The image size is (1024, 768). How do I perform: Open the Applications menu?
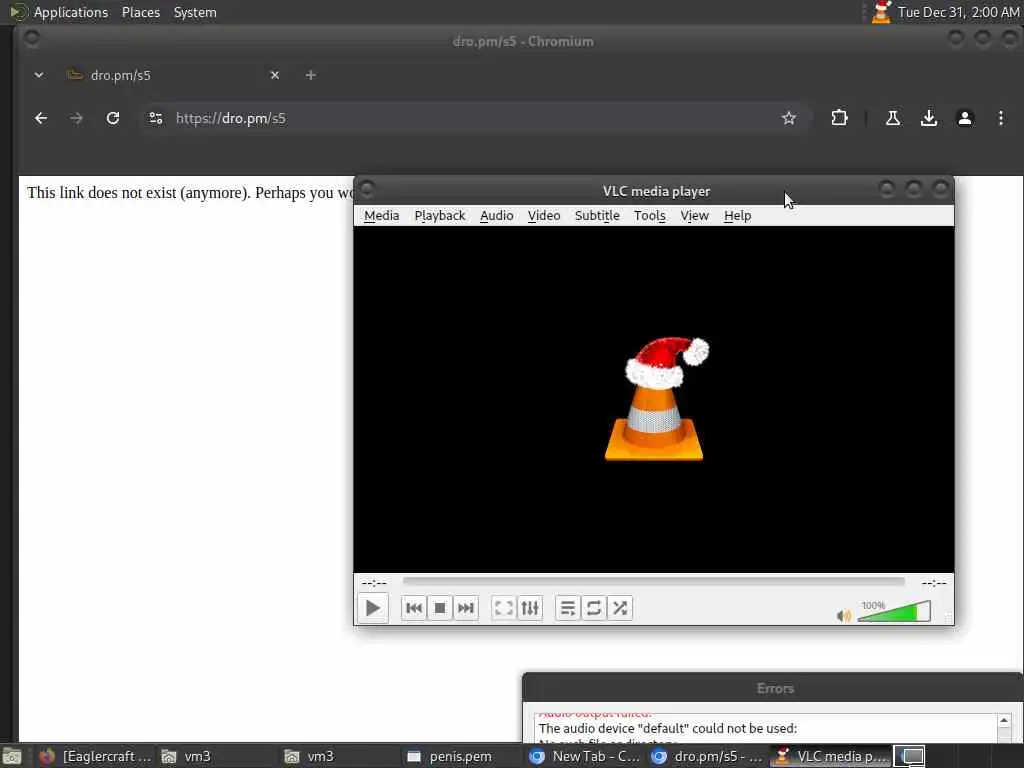[71, 12]
